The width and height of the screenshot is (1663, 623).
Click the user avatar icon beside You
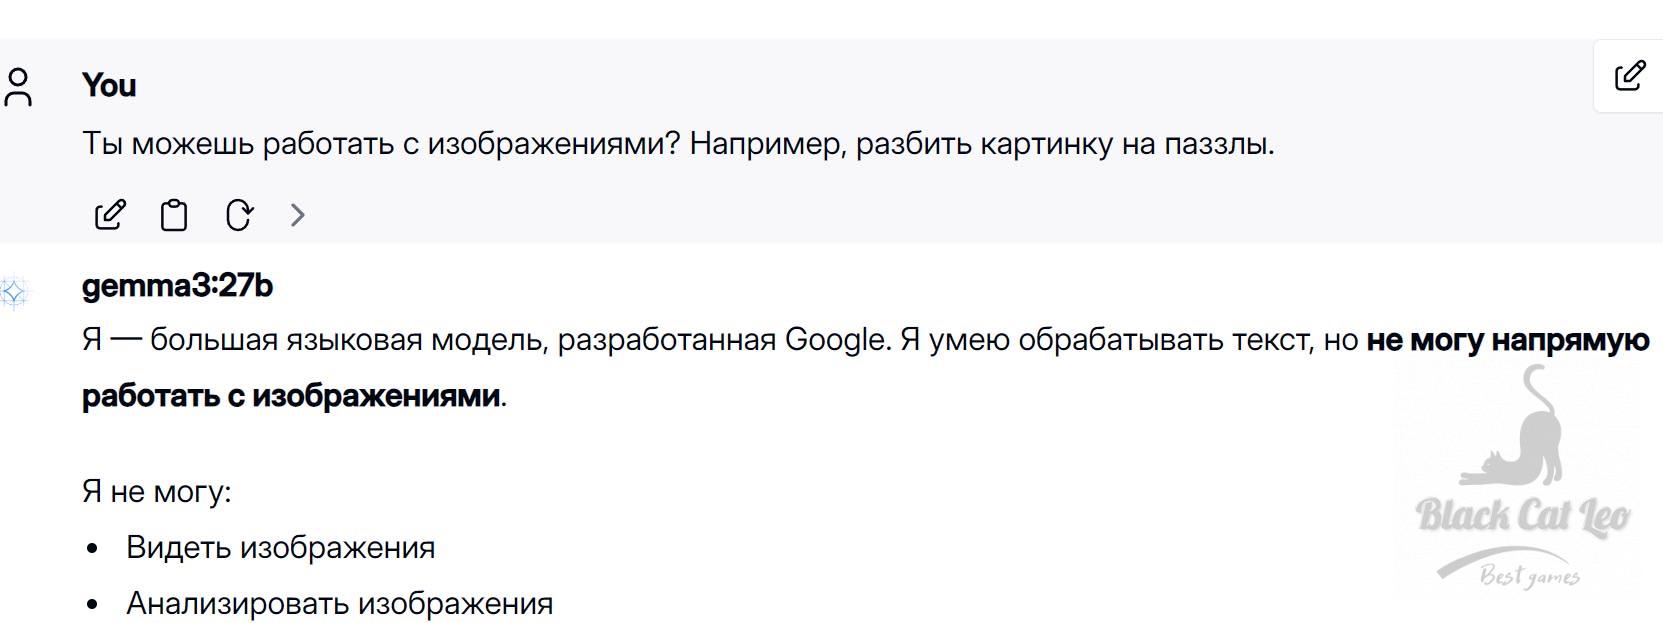(x=18, y=87)
